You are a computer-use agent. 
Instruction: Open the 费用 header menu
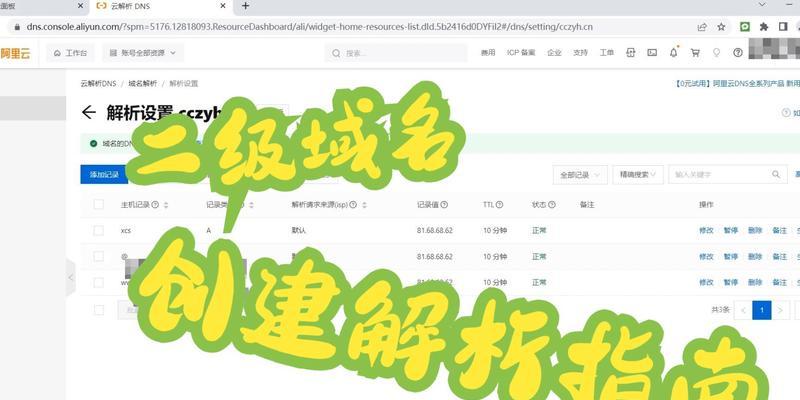pyautogui.click(x=488, y=53)
